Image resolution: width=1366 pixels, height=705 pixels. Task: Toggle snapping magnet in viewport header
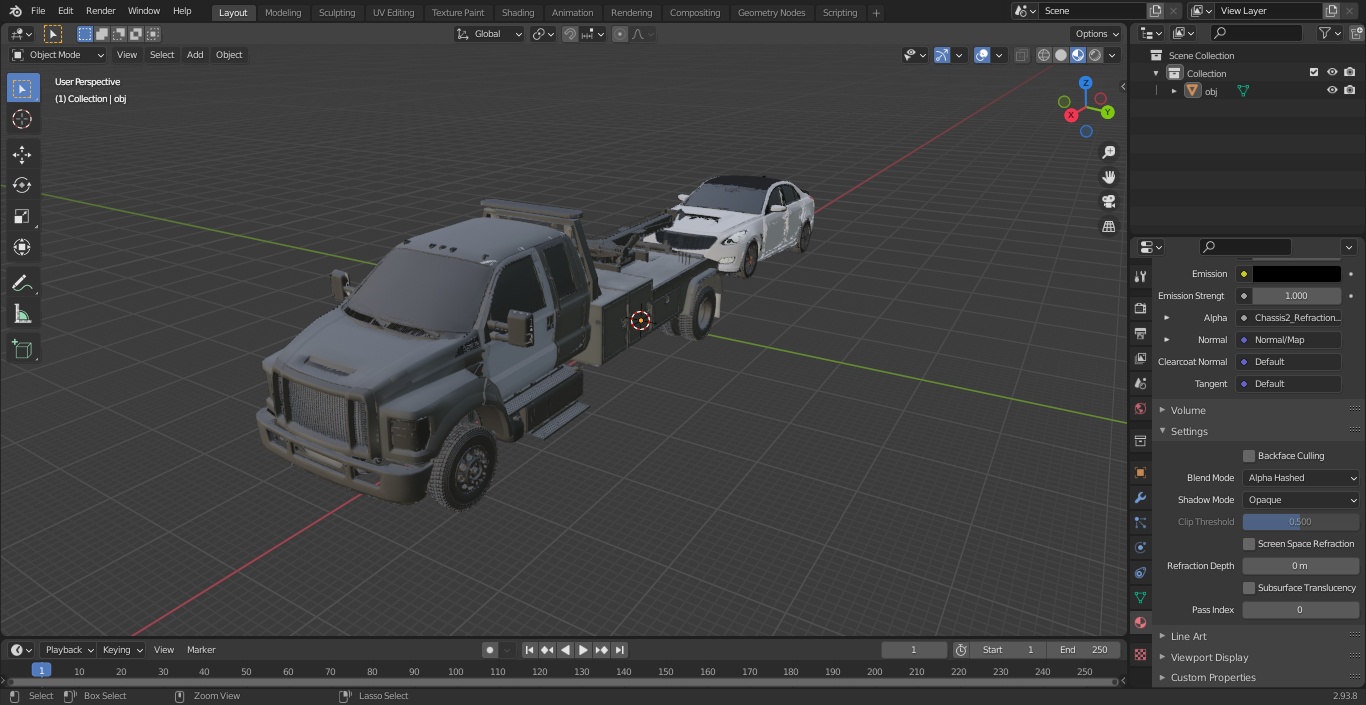point(570,34)
